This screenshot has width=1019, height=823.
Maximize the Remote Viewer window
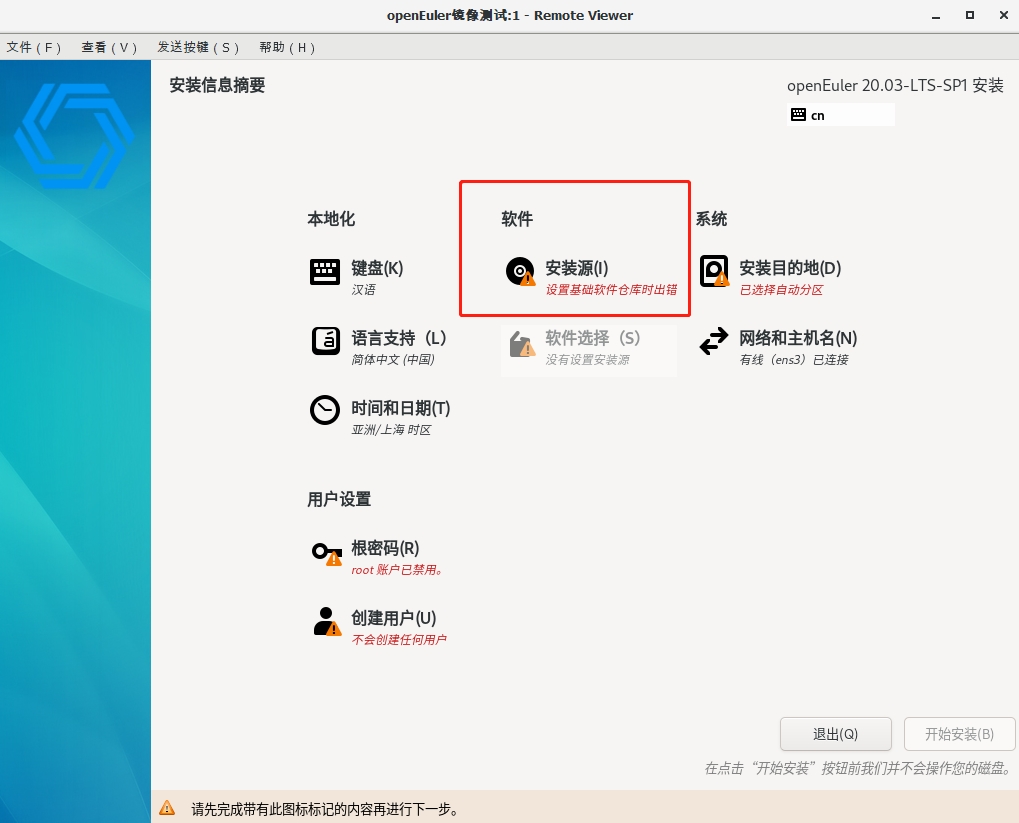[x=969, y=15]
